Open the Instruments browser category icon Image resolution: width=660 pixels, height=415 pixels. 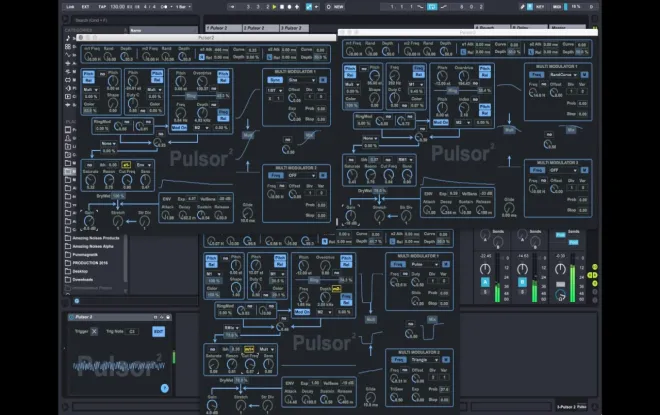click(x=68, y=55)
